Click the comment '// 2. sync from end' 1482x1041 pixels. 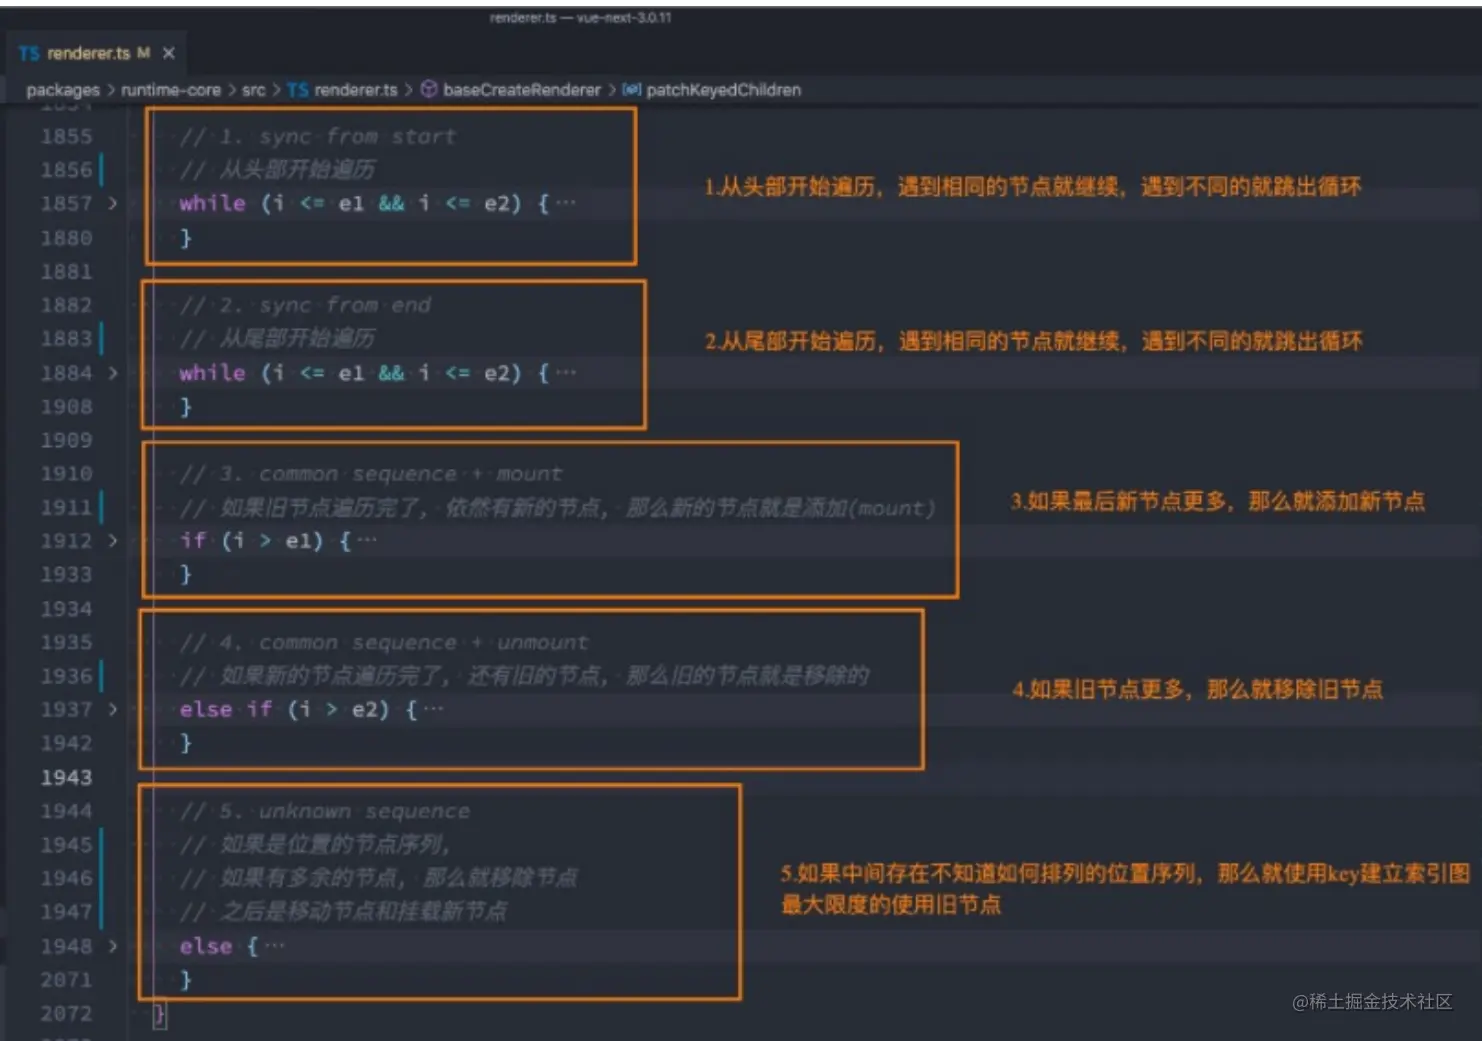pyautogui.click(x=306, y=305)
